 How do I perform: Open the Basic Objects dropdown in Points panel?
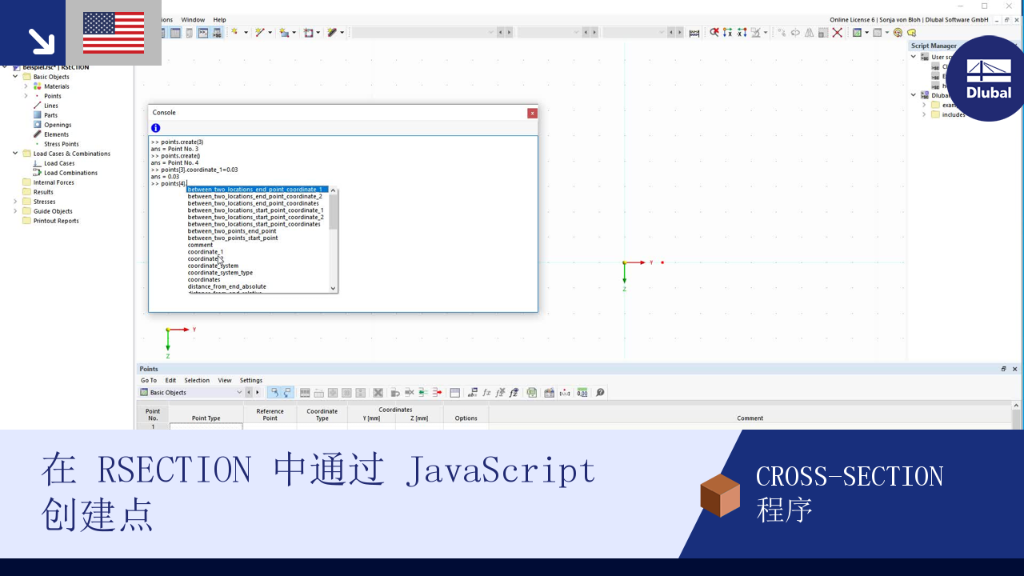191,392
